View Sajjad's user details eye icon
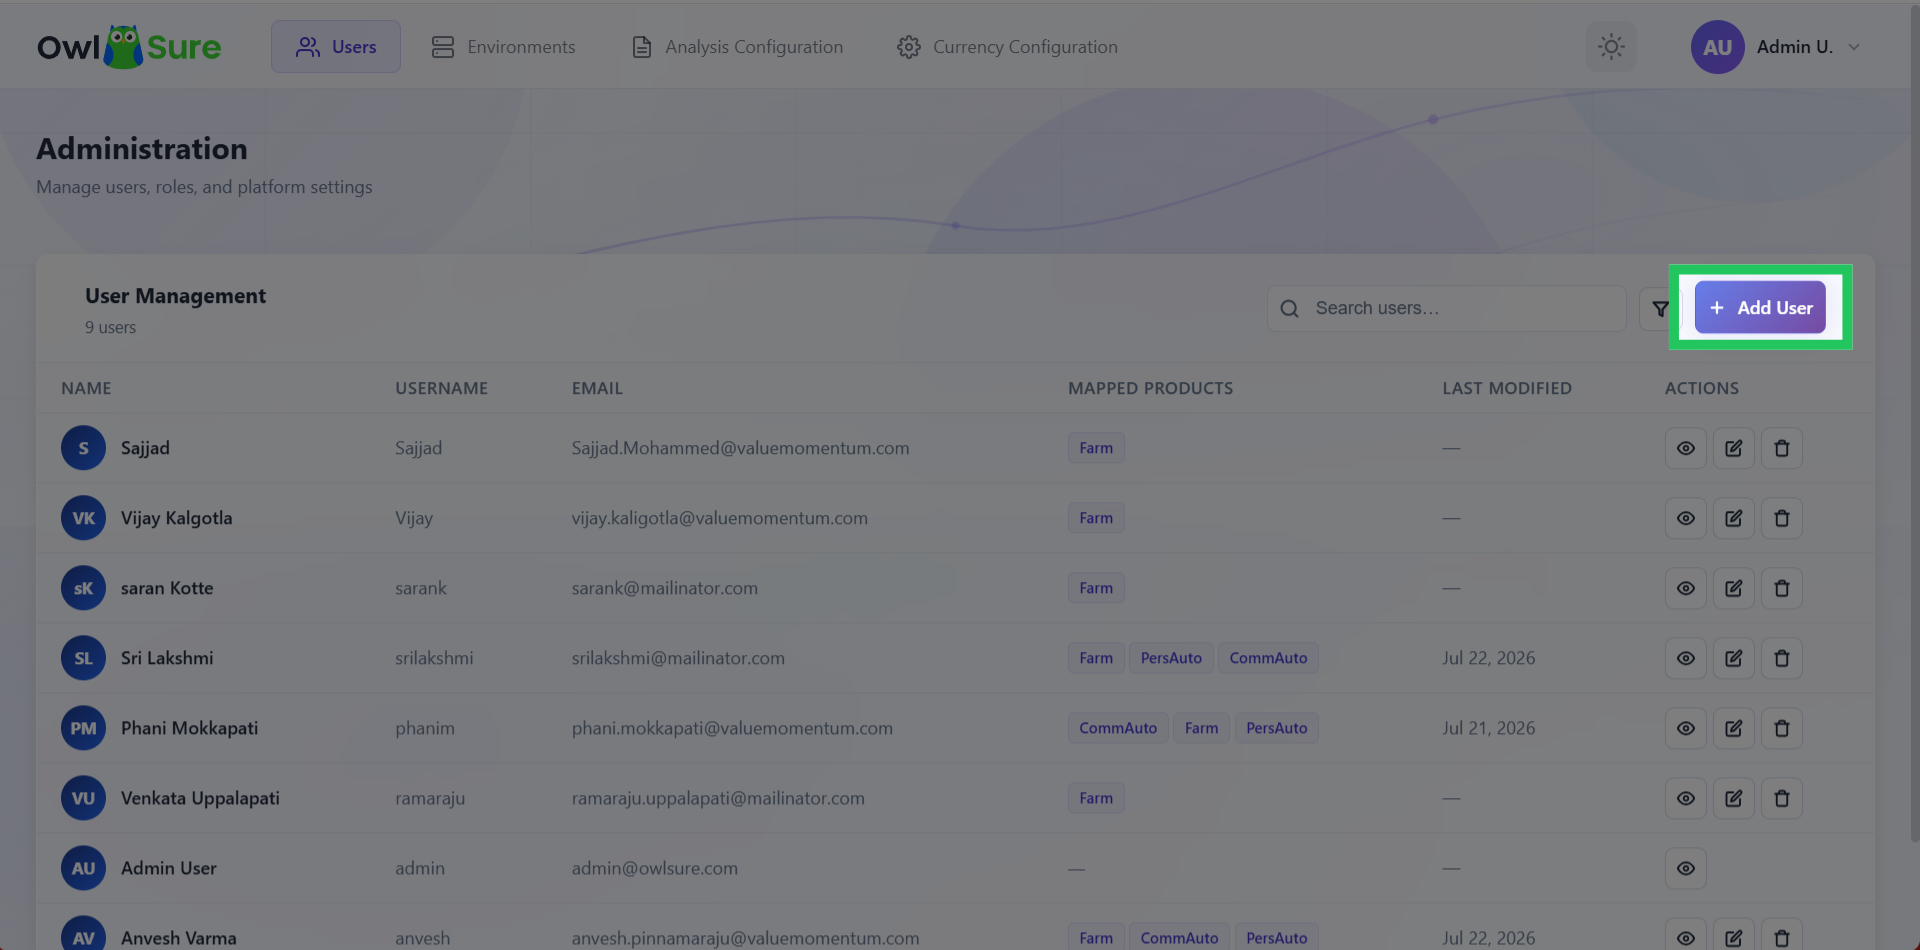The width and height of the screenshot is (1920, 950). [1685, 448]
